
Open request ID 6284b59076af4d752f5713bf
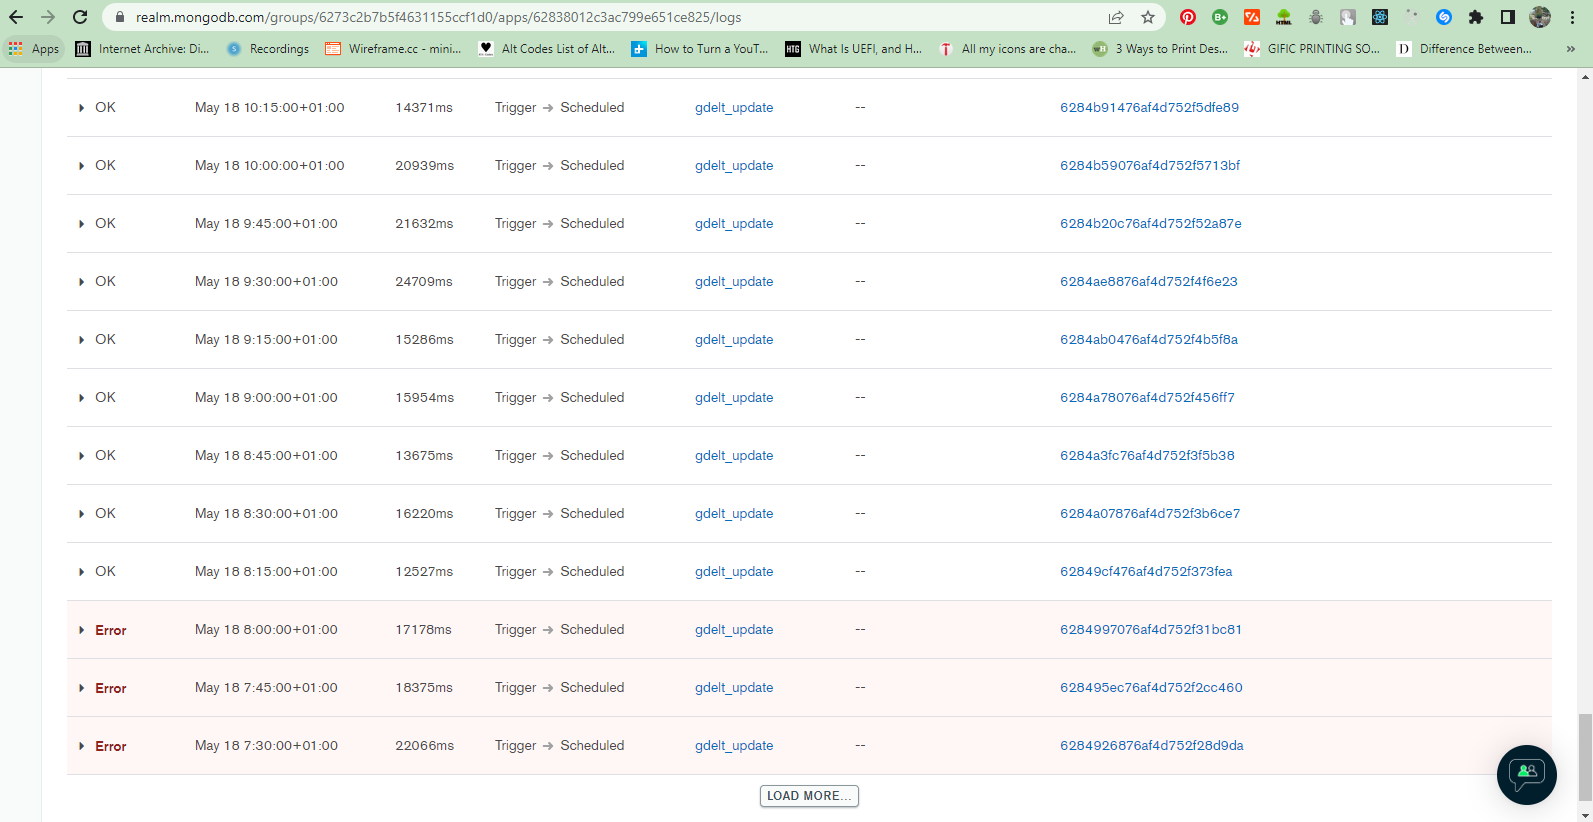[x=1149, y=166]
